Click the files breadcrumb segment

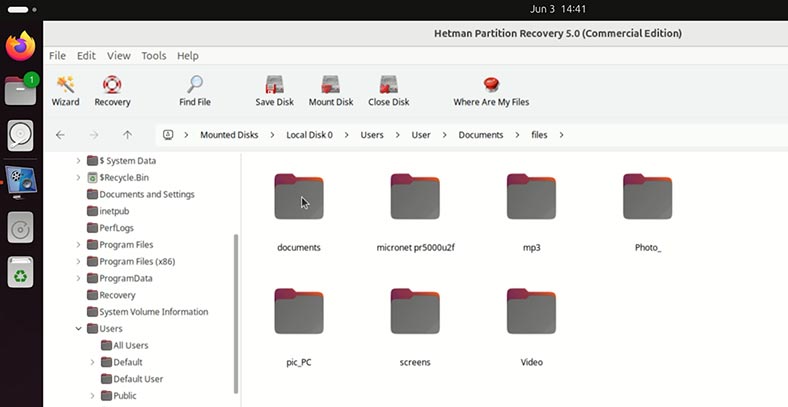click(539, 135)
